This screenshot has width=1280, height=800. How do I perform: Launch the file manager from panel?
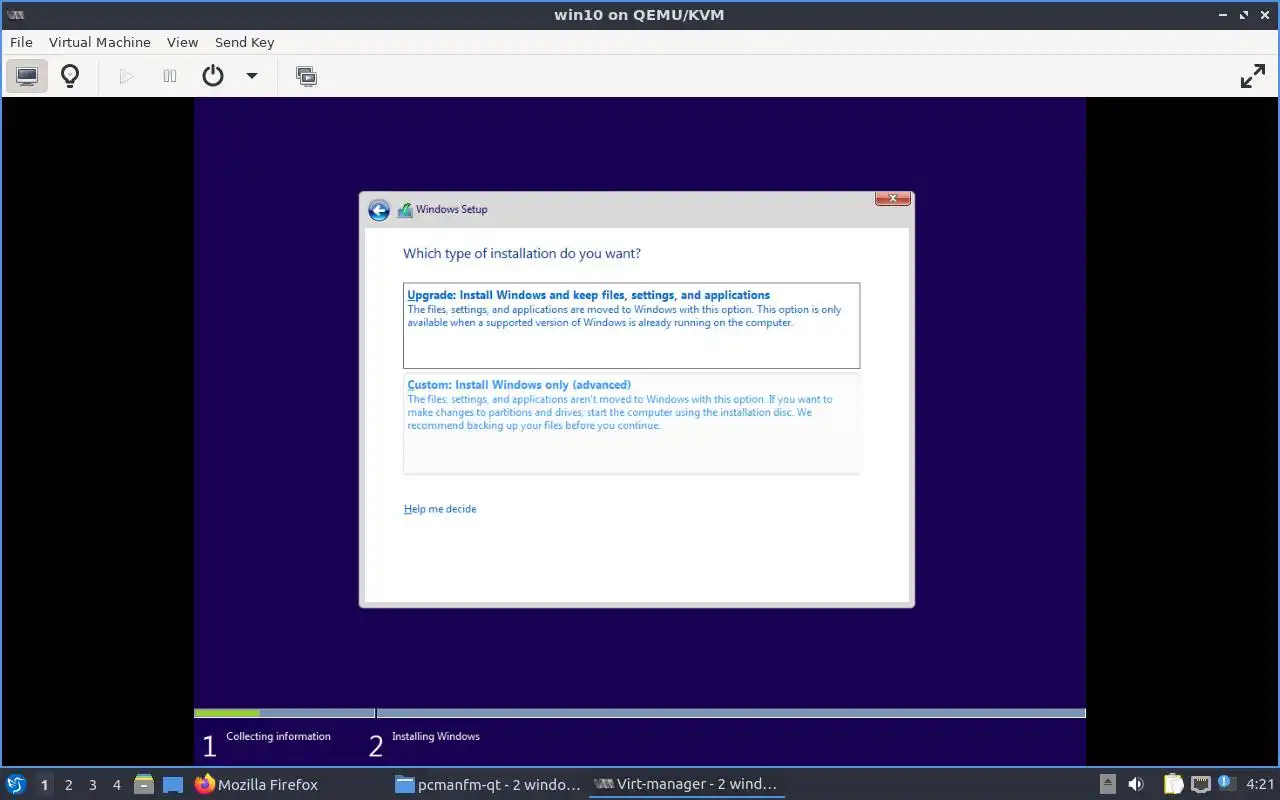[x=144, y=785]
